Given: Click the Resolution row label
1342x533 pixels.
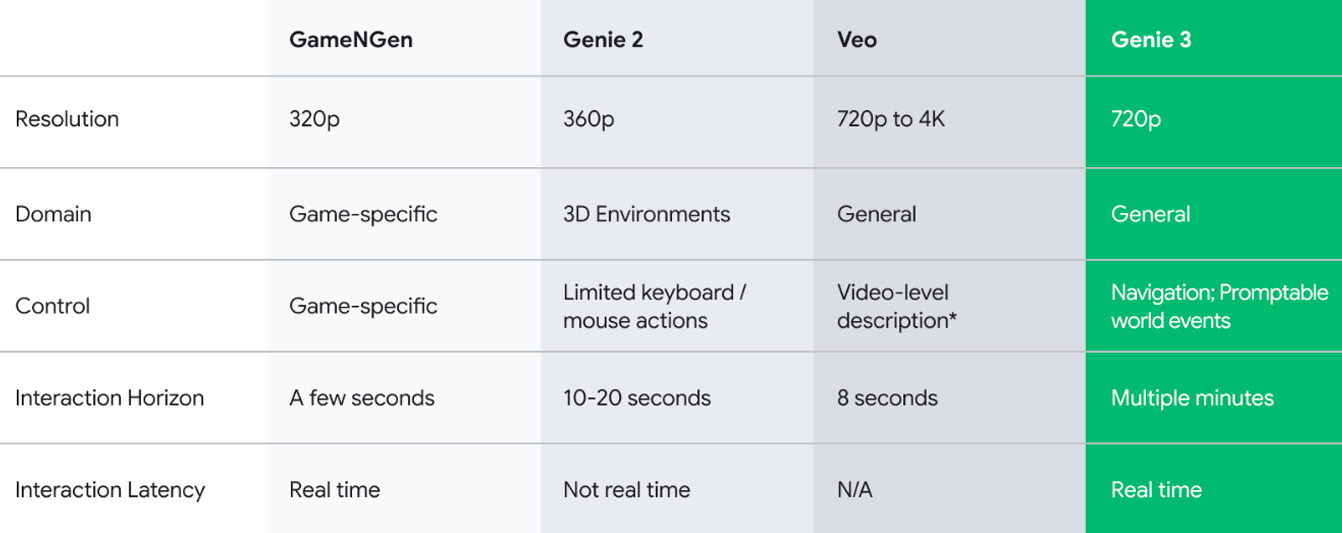Looking at the screenshot, I should (67, 119).
